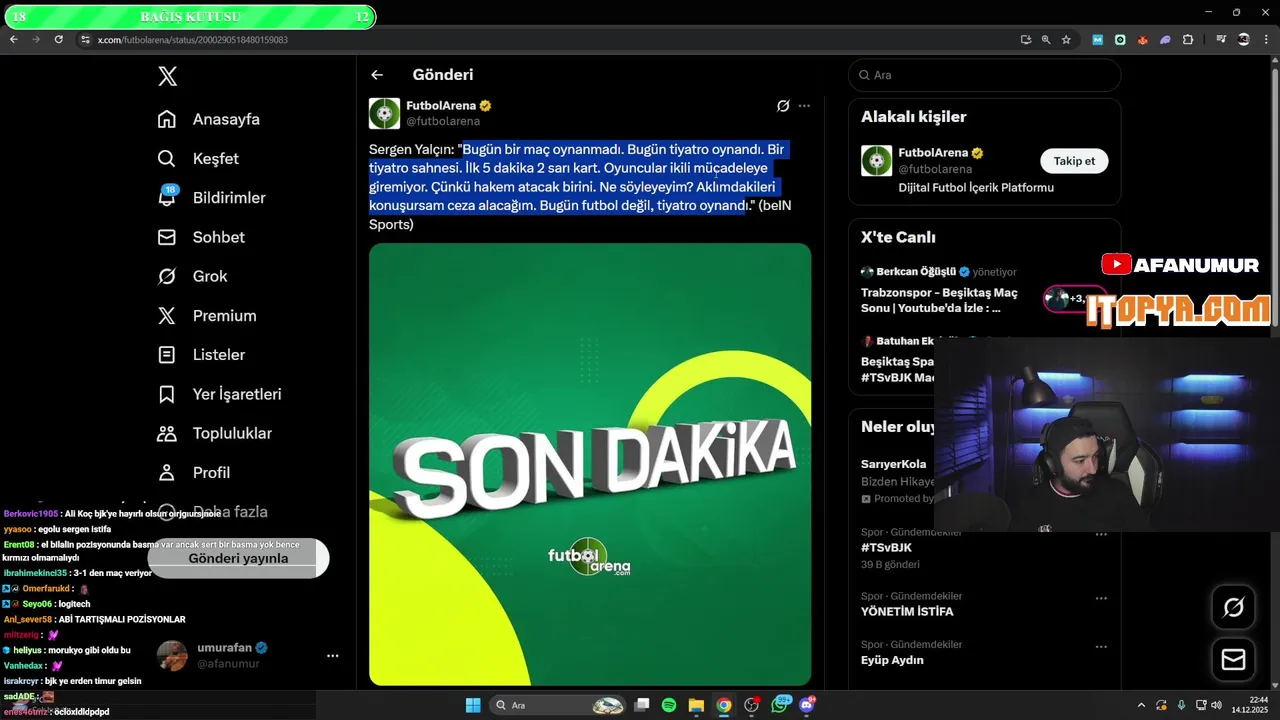Go back with the Gönderi arrow
Image resolution: width=1280 pixels, height=720 pixels.
click(x=377, y=75)
